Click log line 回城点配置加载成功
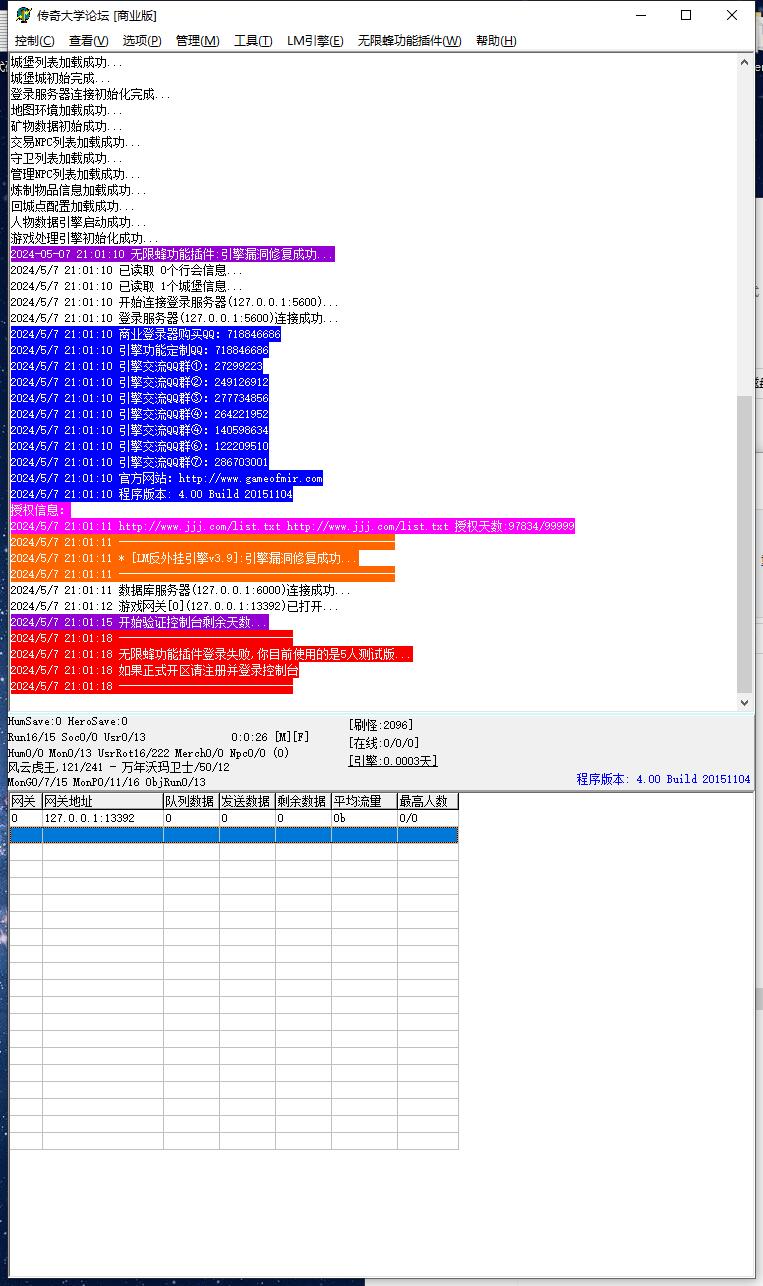The height and width of the screenshot is (1286, 763). point(73,206)
